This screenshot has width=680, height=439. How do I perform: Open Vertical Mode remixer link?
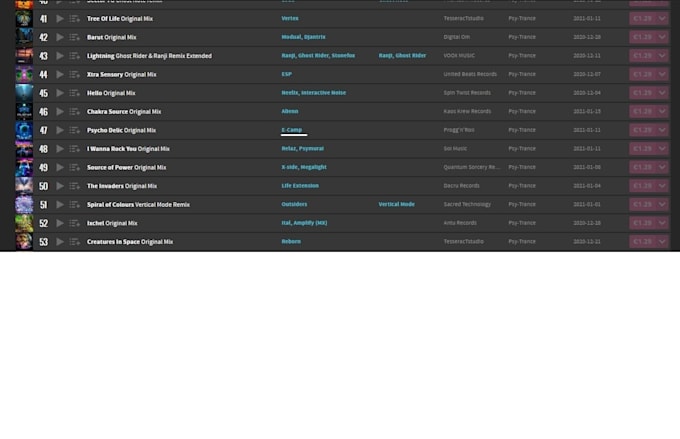coord(396,204)
